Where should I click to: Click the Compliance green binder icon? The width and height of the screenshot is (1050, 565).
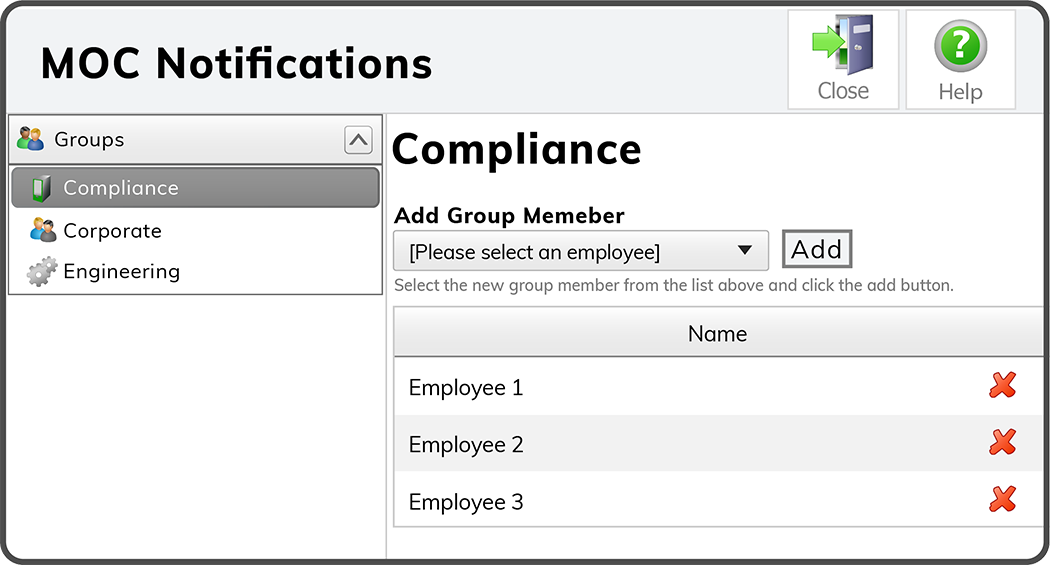(42, 188)
